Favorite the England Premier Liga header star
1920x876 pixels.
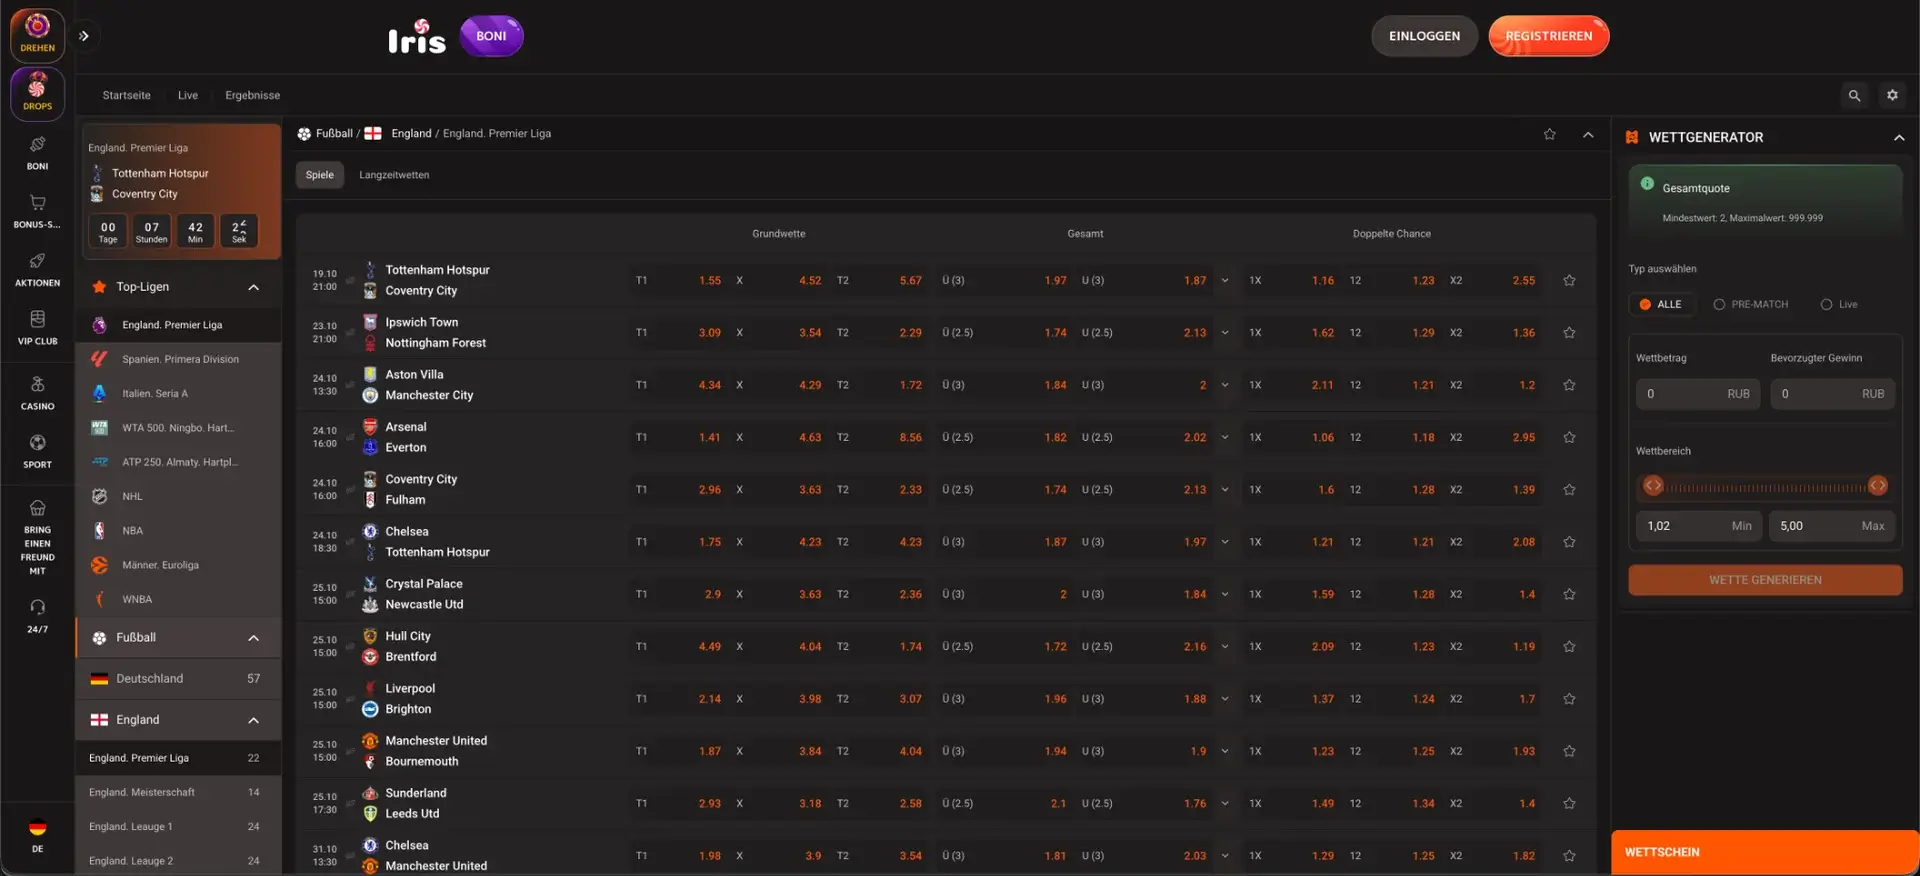tap(1549, 134)
